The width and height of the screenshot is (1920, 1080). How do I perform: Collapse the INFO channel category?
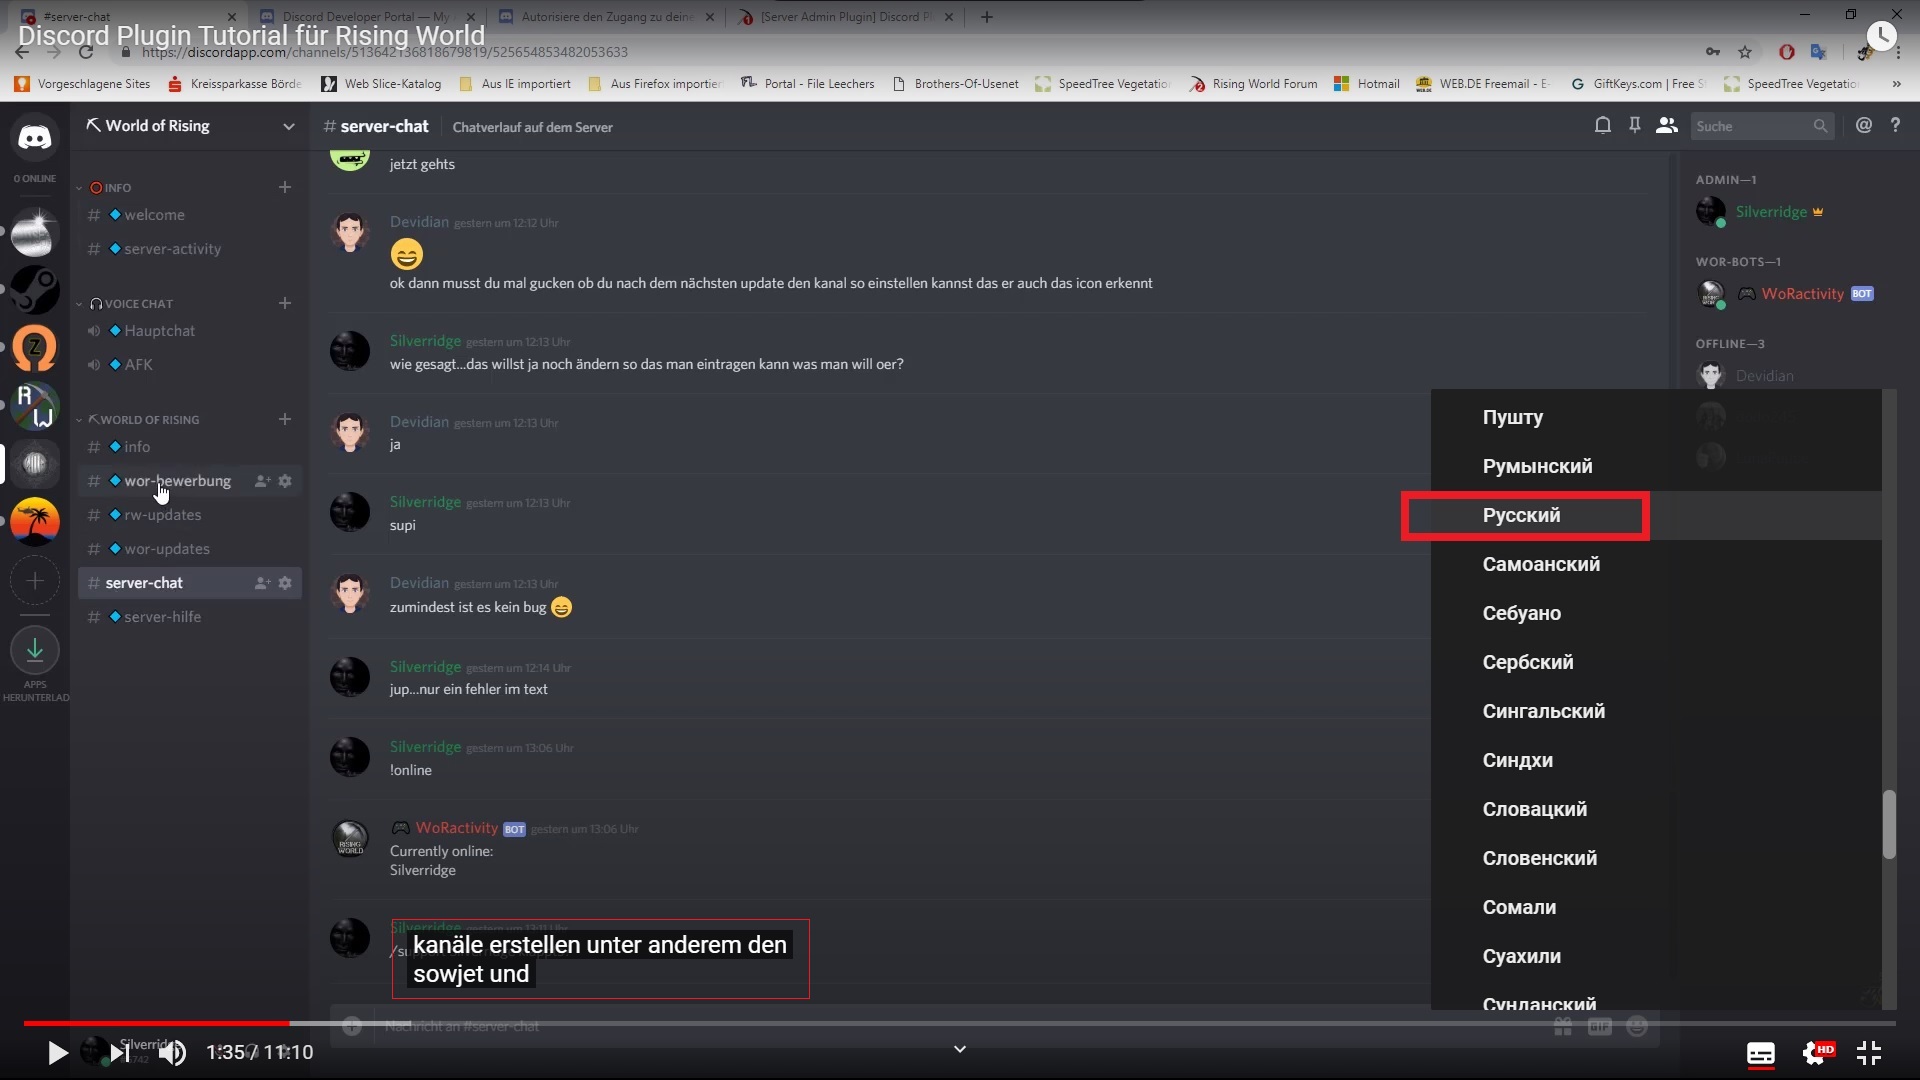pyautogui.click(x=117, y=188)
